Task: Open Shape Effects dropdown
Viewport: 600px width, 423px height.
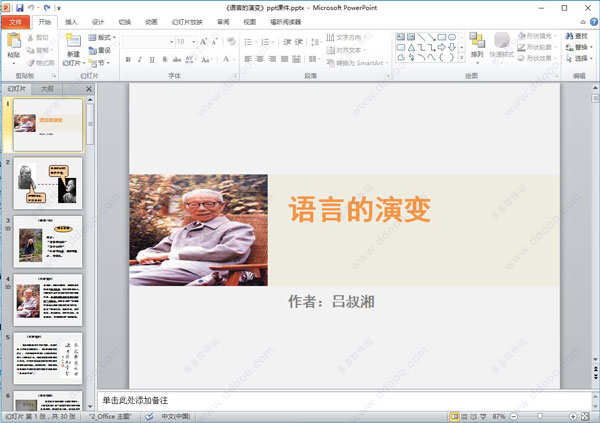Action: (536, 58)
